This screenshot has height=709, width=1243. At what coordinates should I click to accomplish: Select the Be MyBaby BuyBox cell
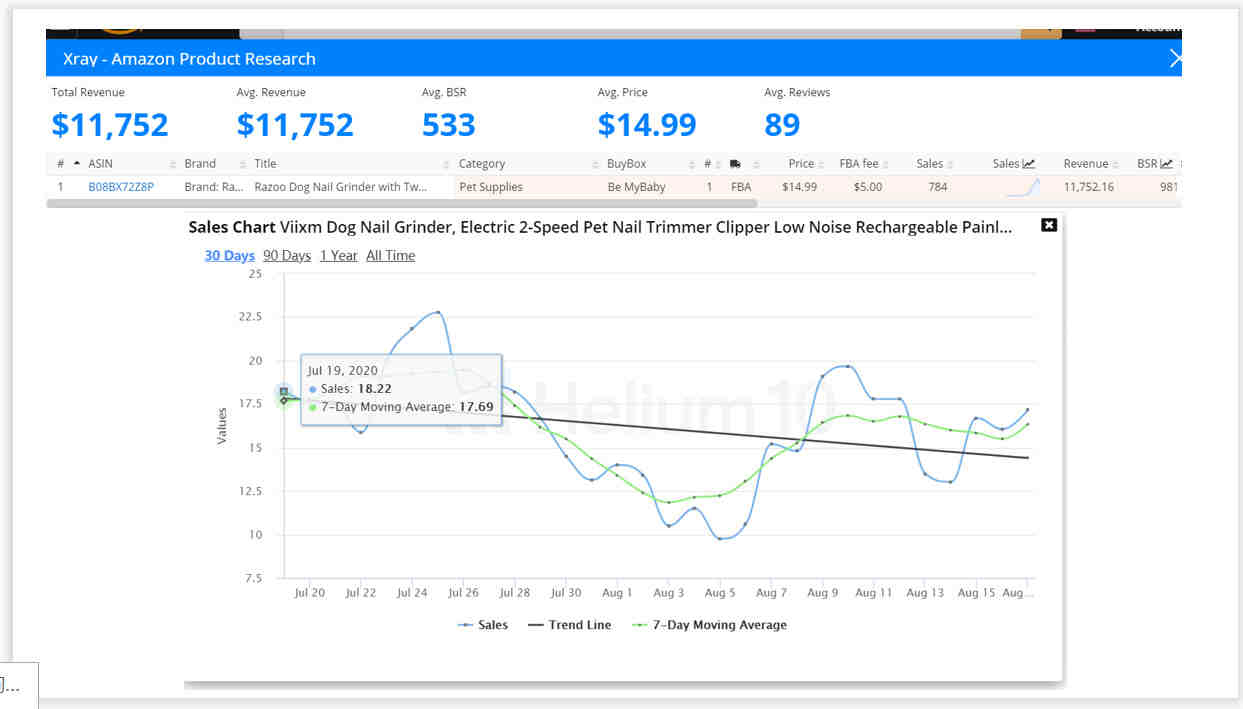(636, 187)
